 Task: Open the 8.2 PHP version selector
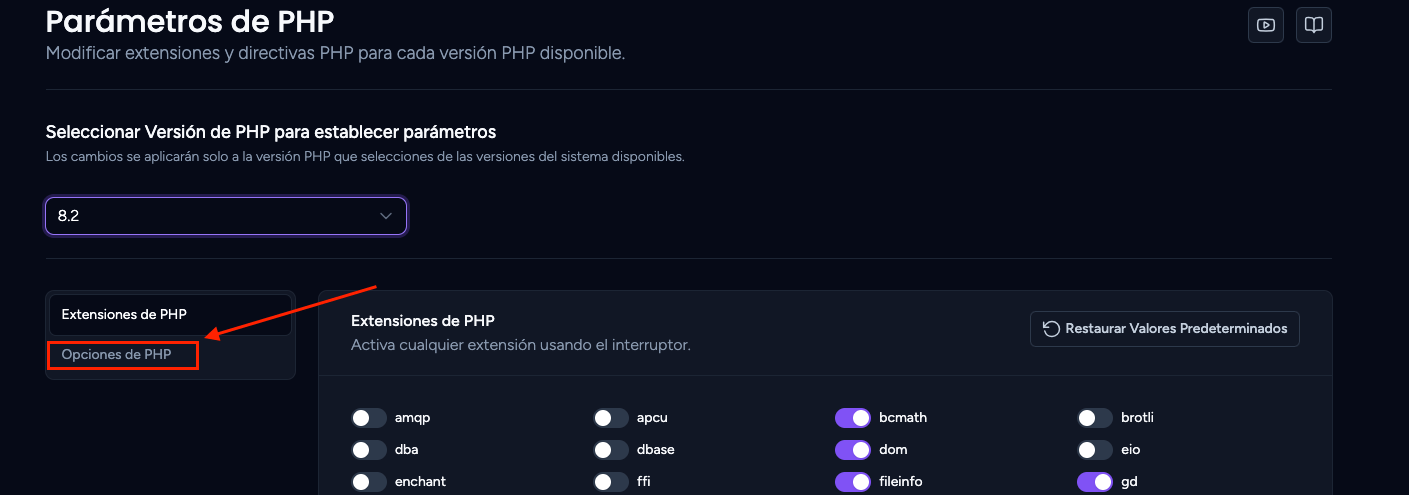click(x=226, y=216)
